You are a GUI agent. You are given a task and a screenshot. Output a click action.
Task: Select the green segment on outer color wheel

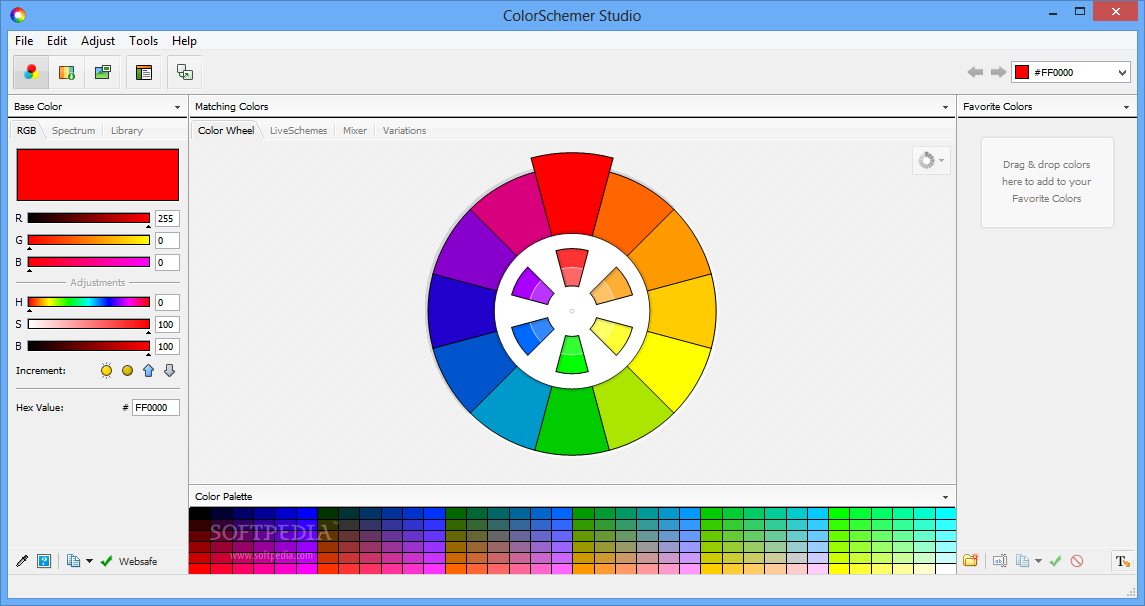(x=572, y=420)
